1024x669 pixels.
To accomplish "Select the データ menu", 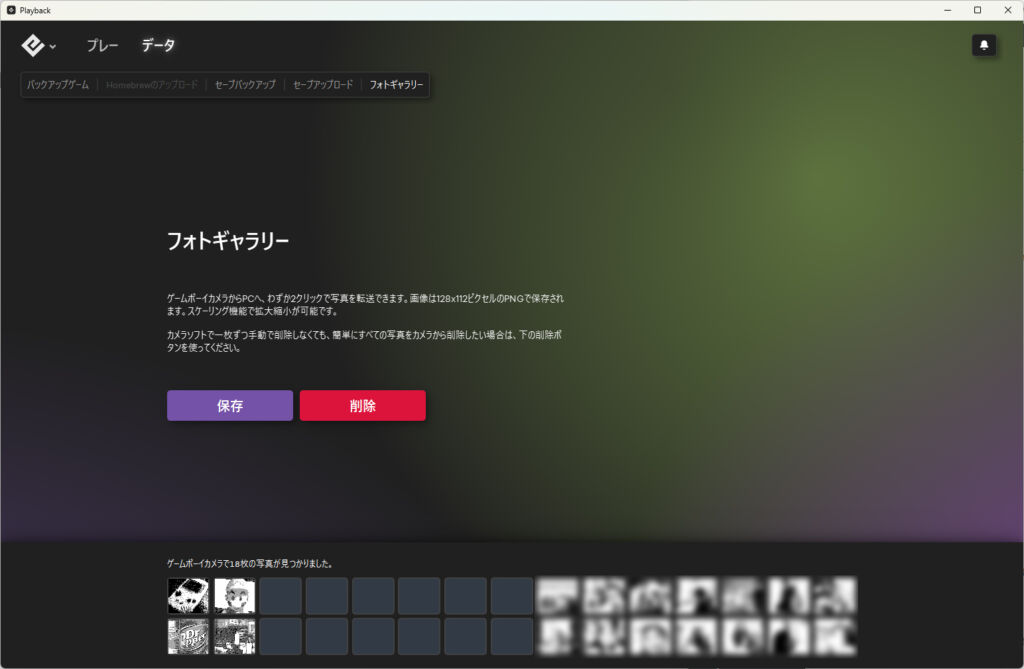I will [x=158, y=45].
